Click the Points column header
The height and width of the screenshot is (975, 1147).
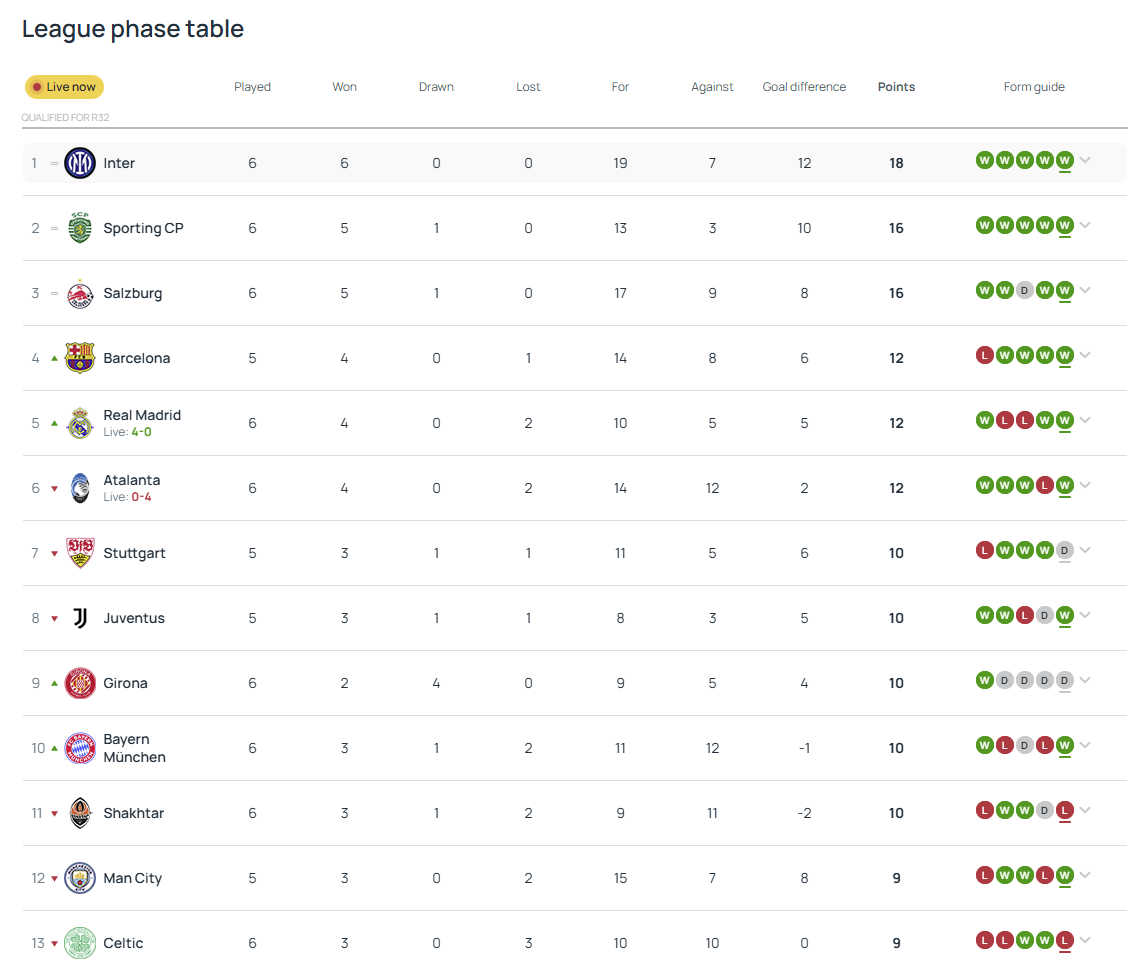(896, 87)
